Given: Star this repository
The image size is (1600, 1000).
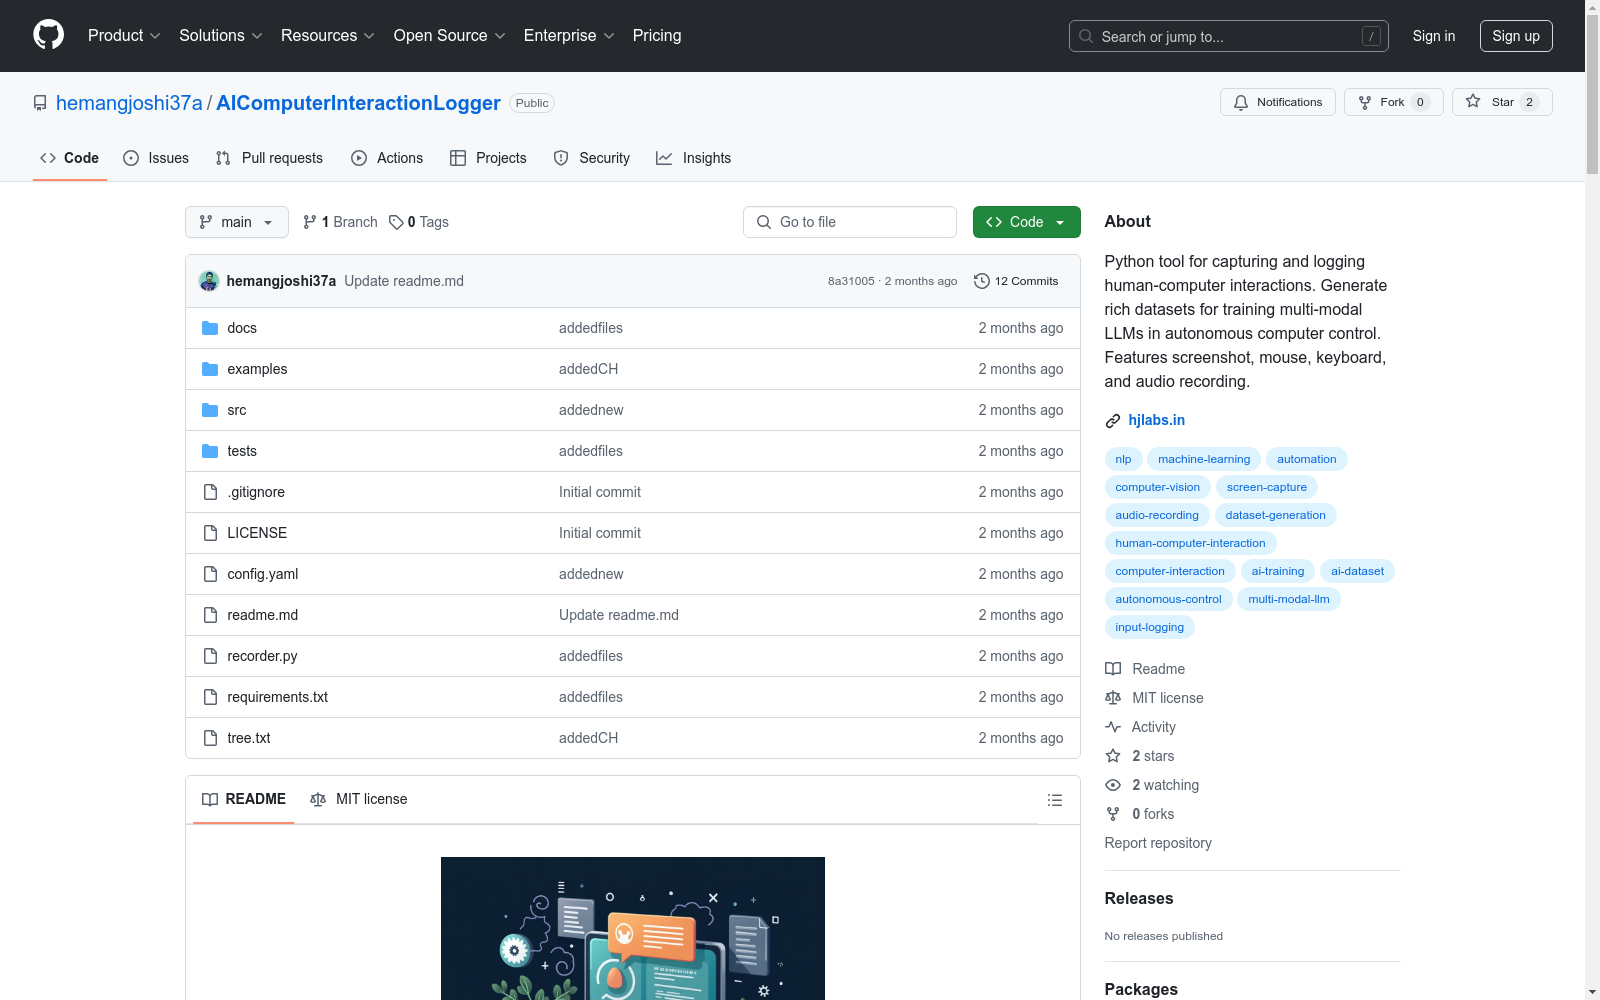Looking at the screenshot, I should pos(1502,102).
